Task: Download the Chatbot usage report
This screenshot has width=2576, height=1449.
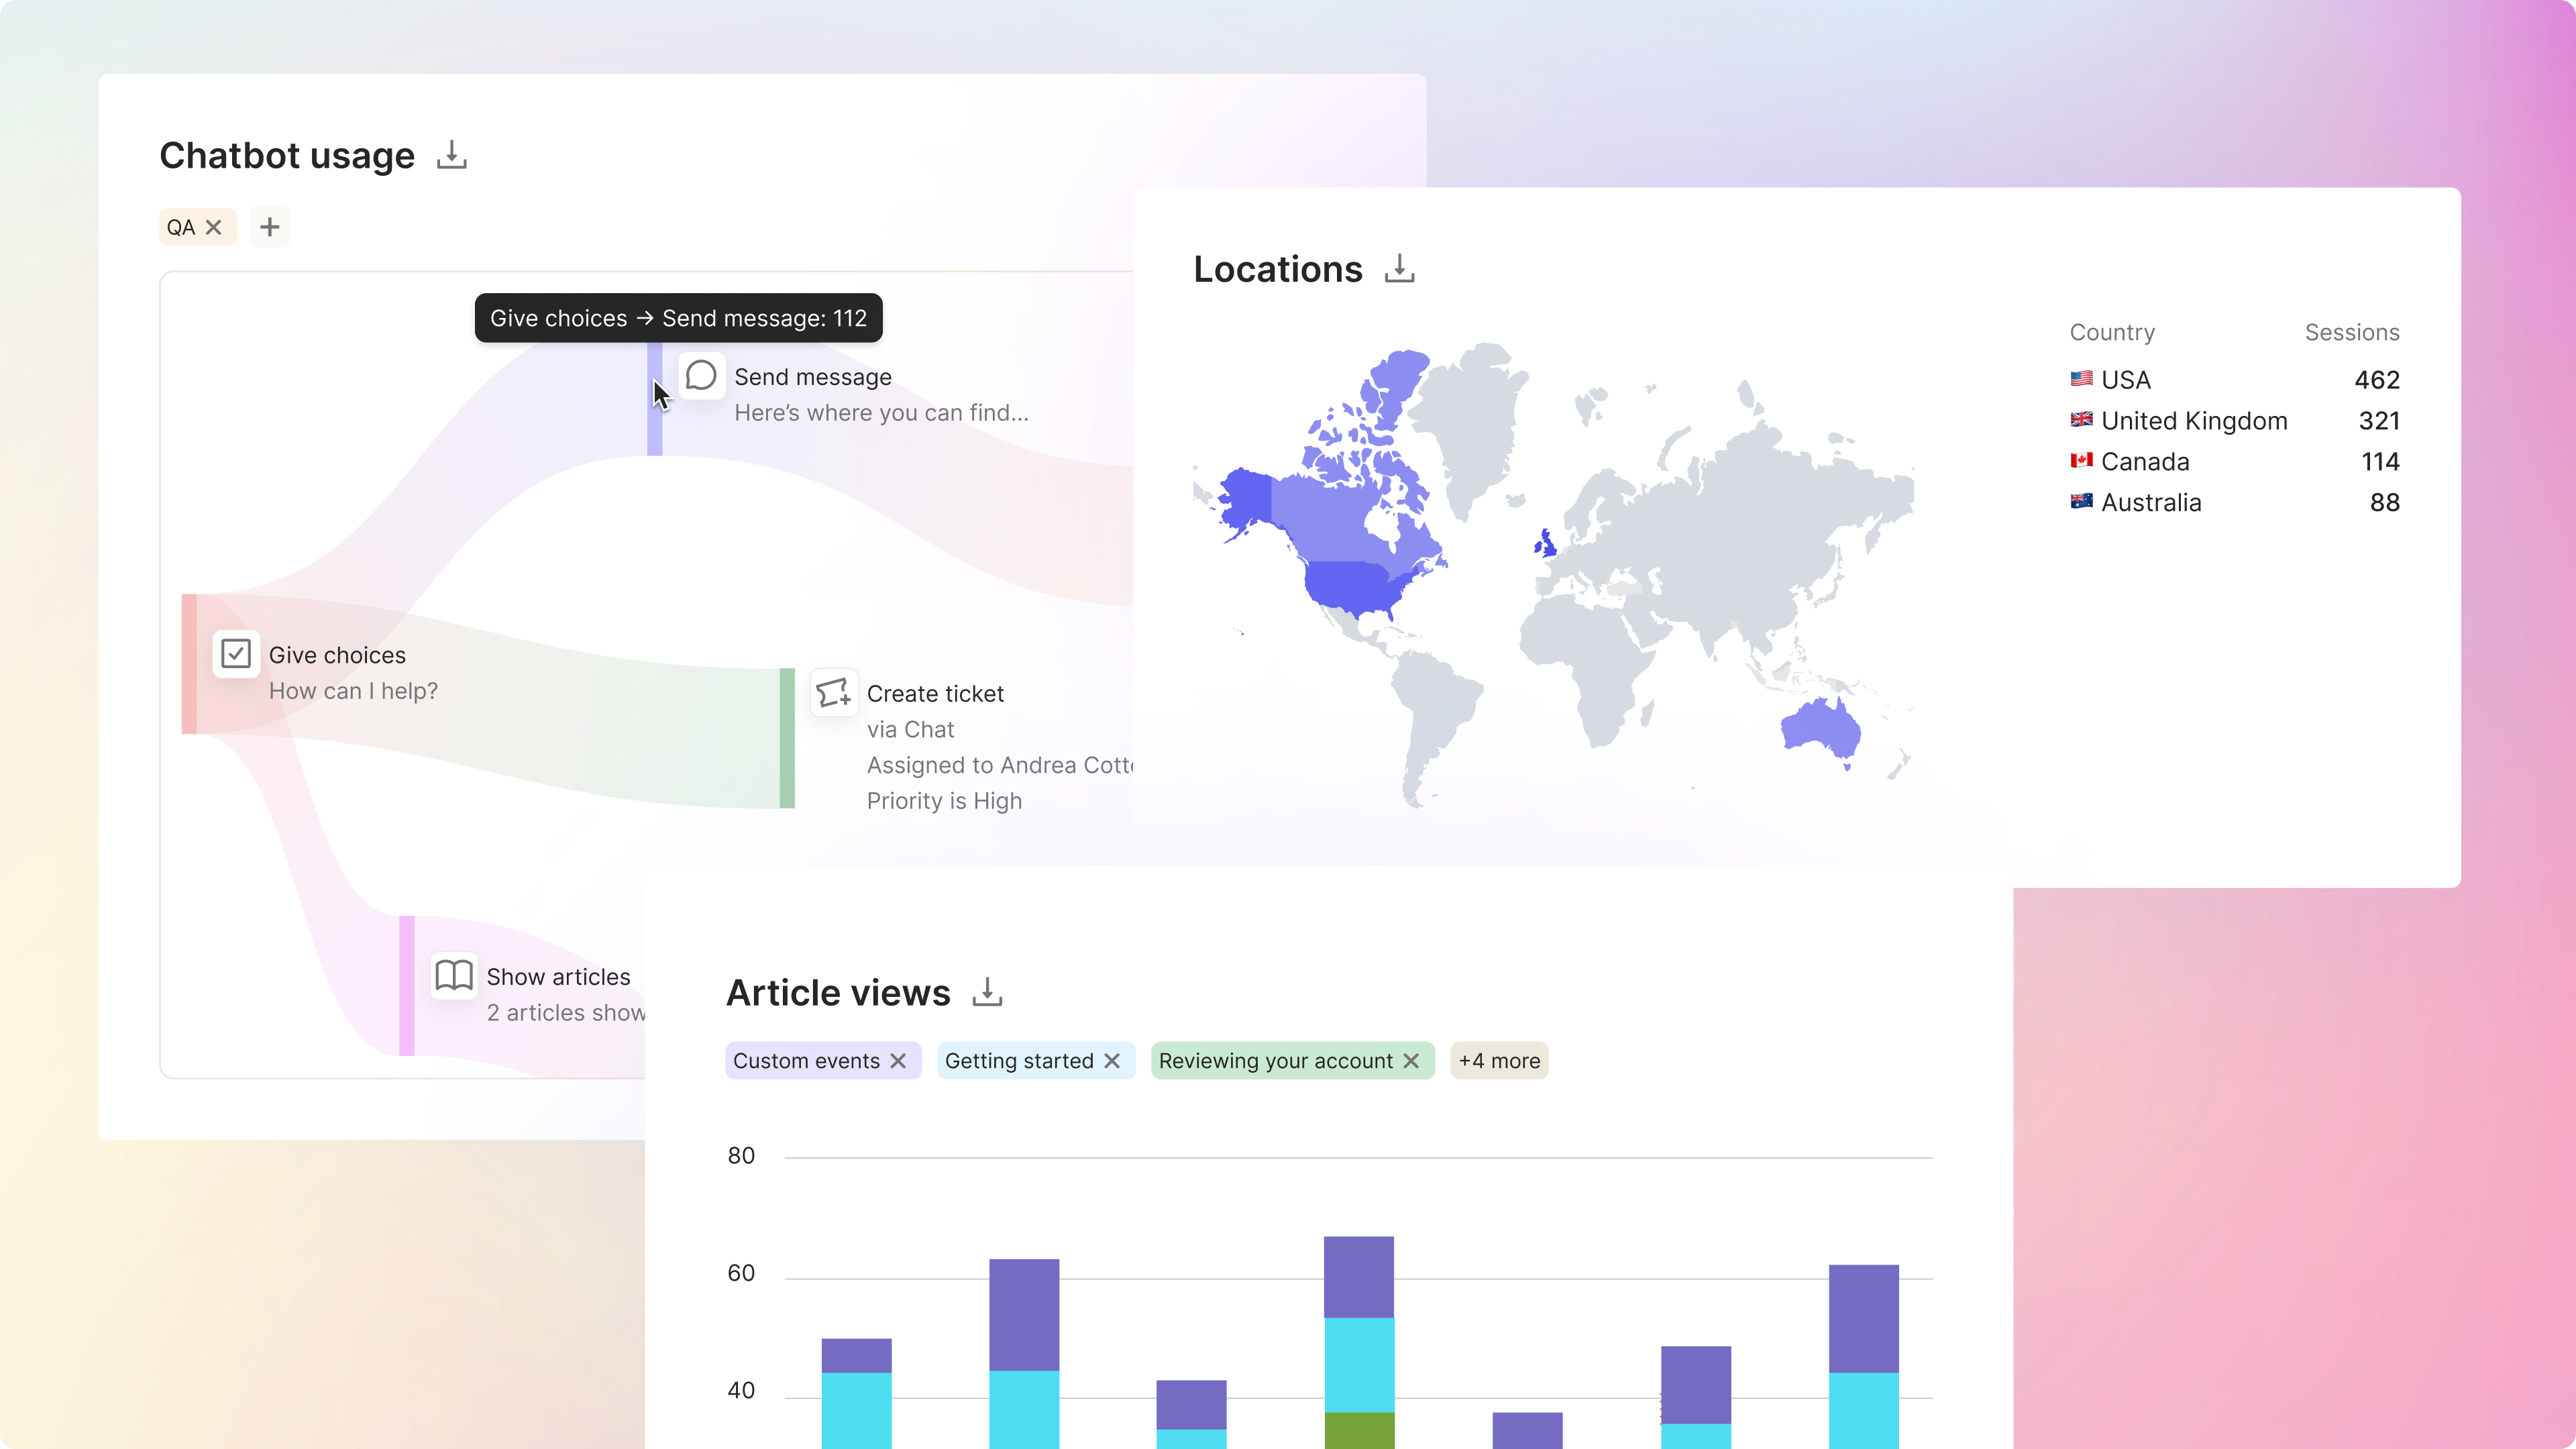Action: point(452,155)
